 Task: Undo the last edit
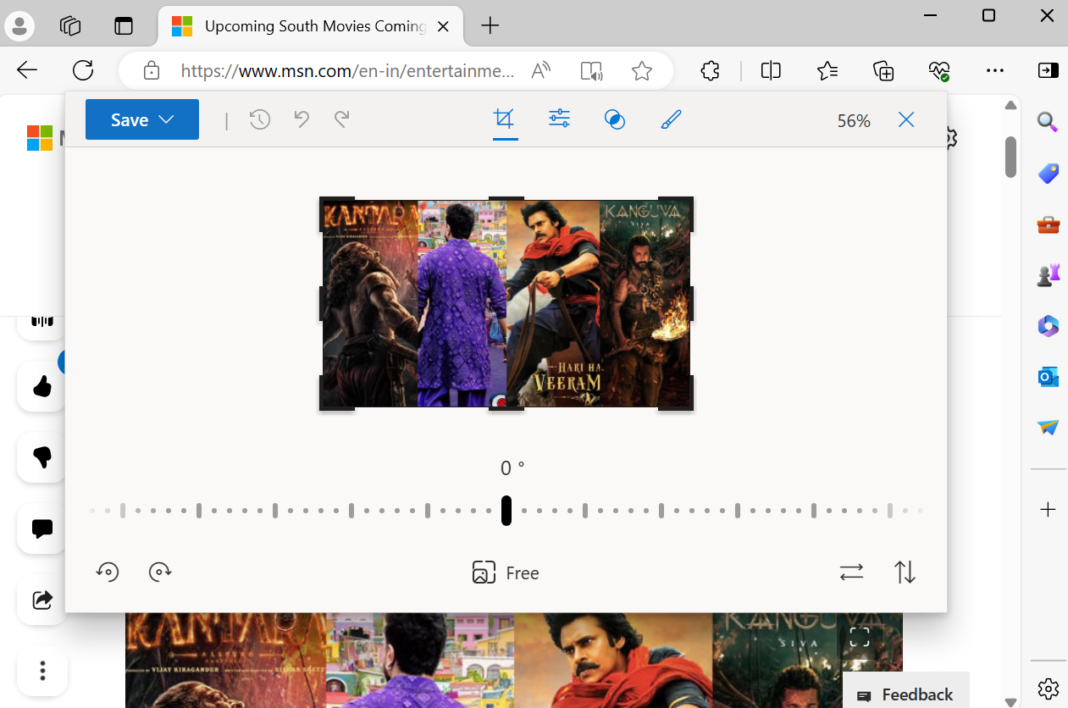coord(302,119)
